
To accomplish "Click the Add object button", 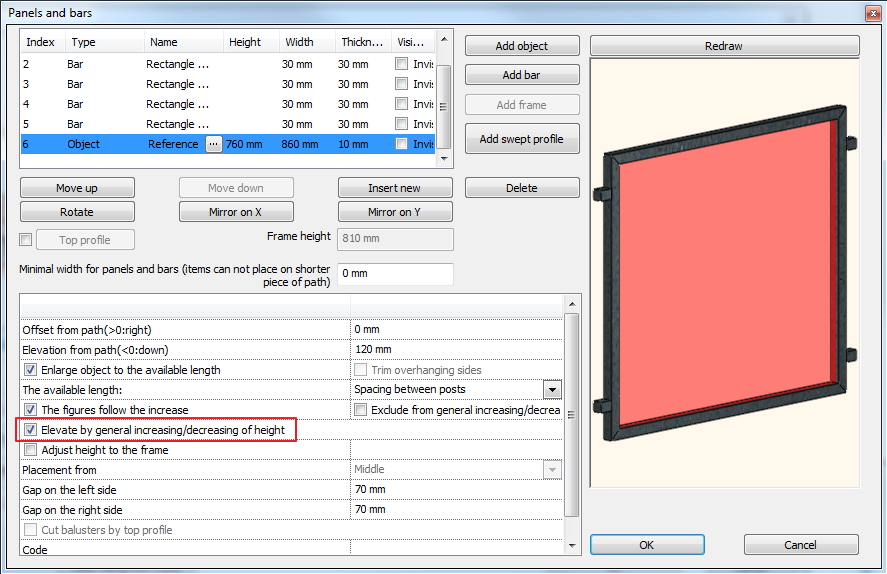I will (522, 46).
